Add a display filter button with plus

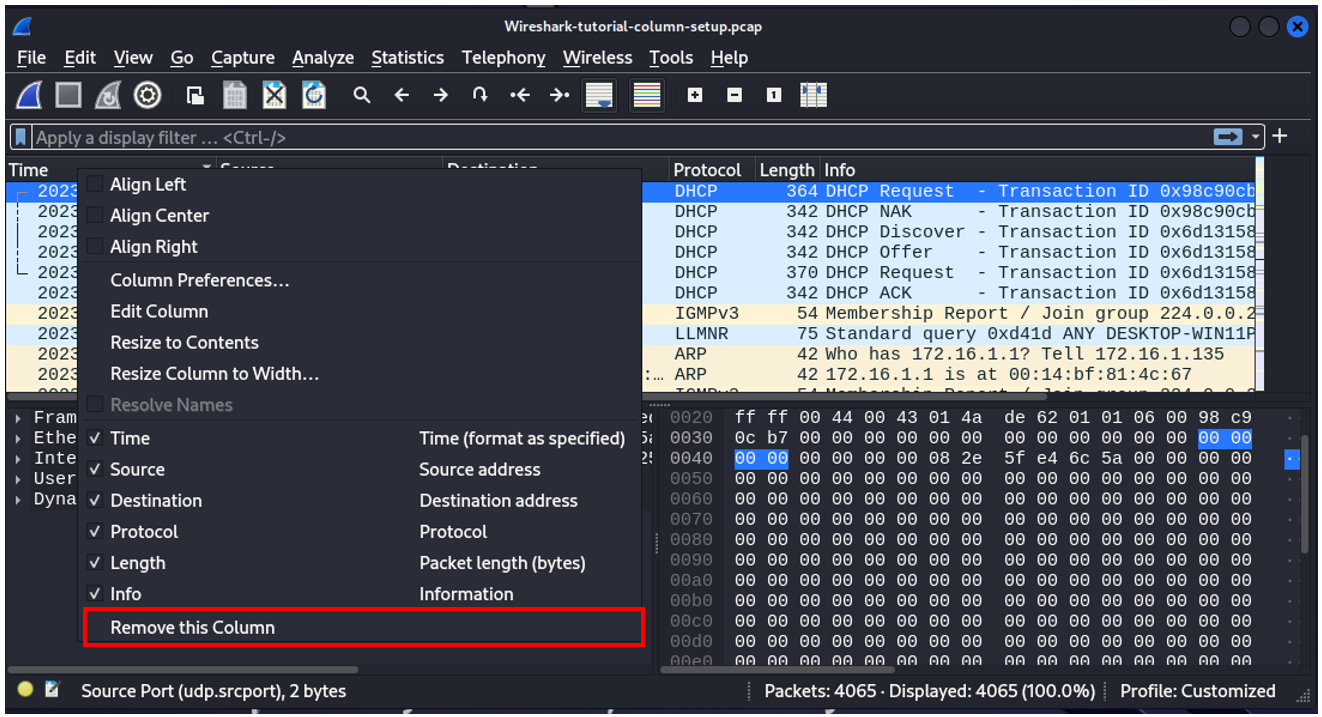pos(1280,136)
